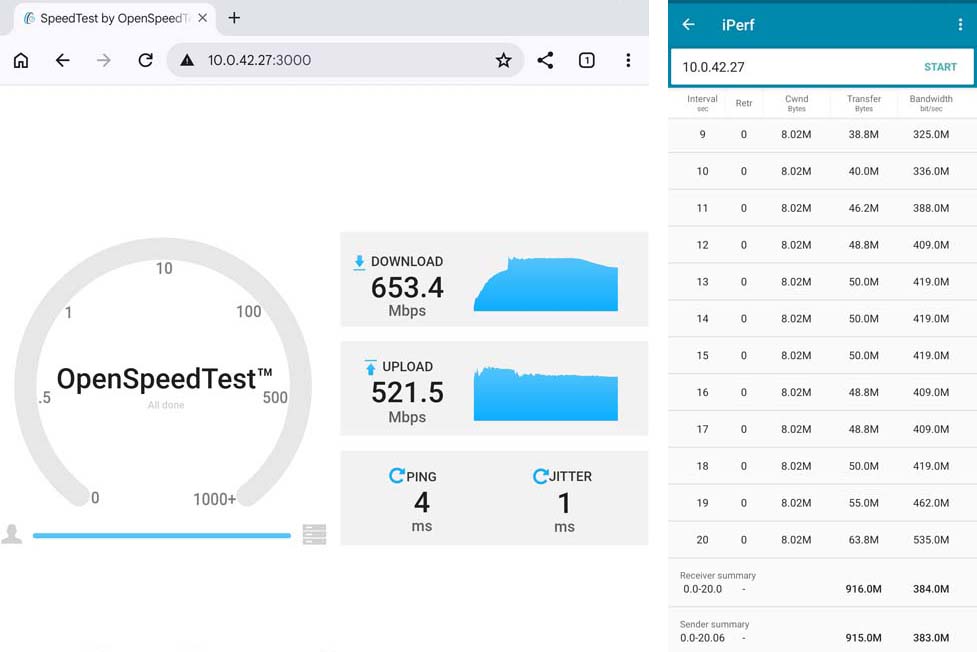The image size is (977, 652).
Task: Share the current page
Action: [545, 60]
